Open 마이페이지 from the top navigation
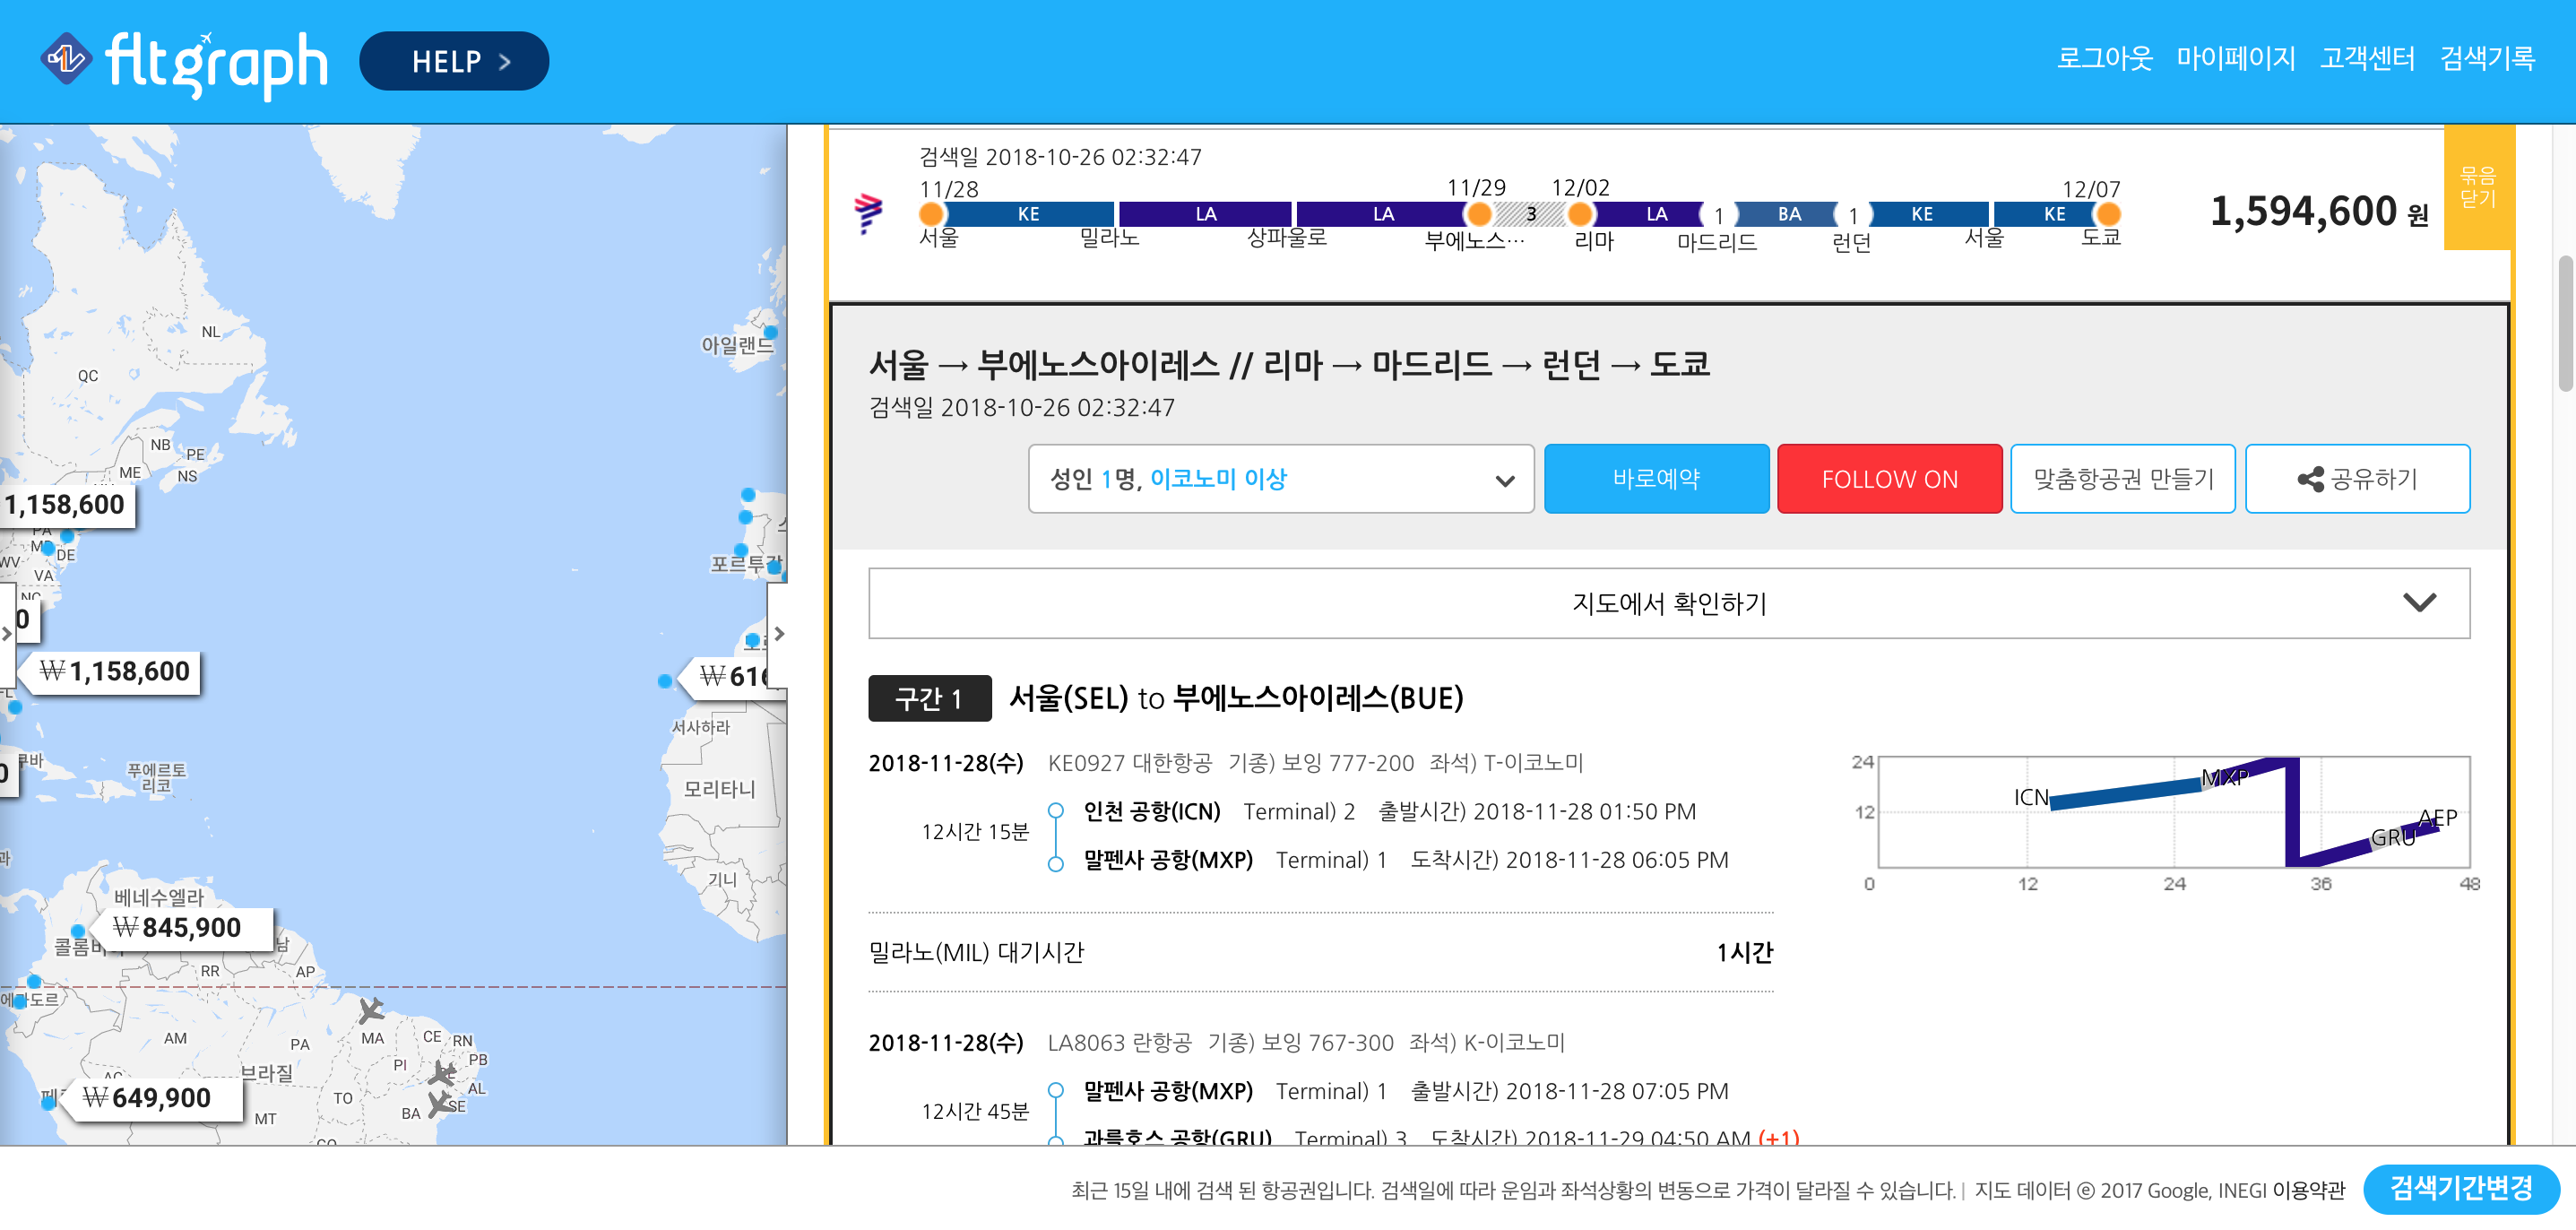 click(2236, 58)
